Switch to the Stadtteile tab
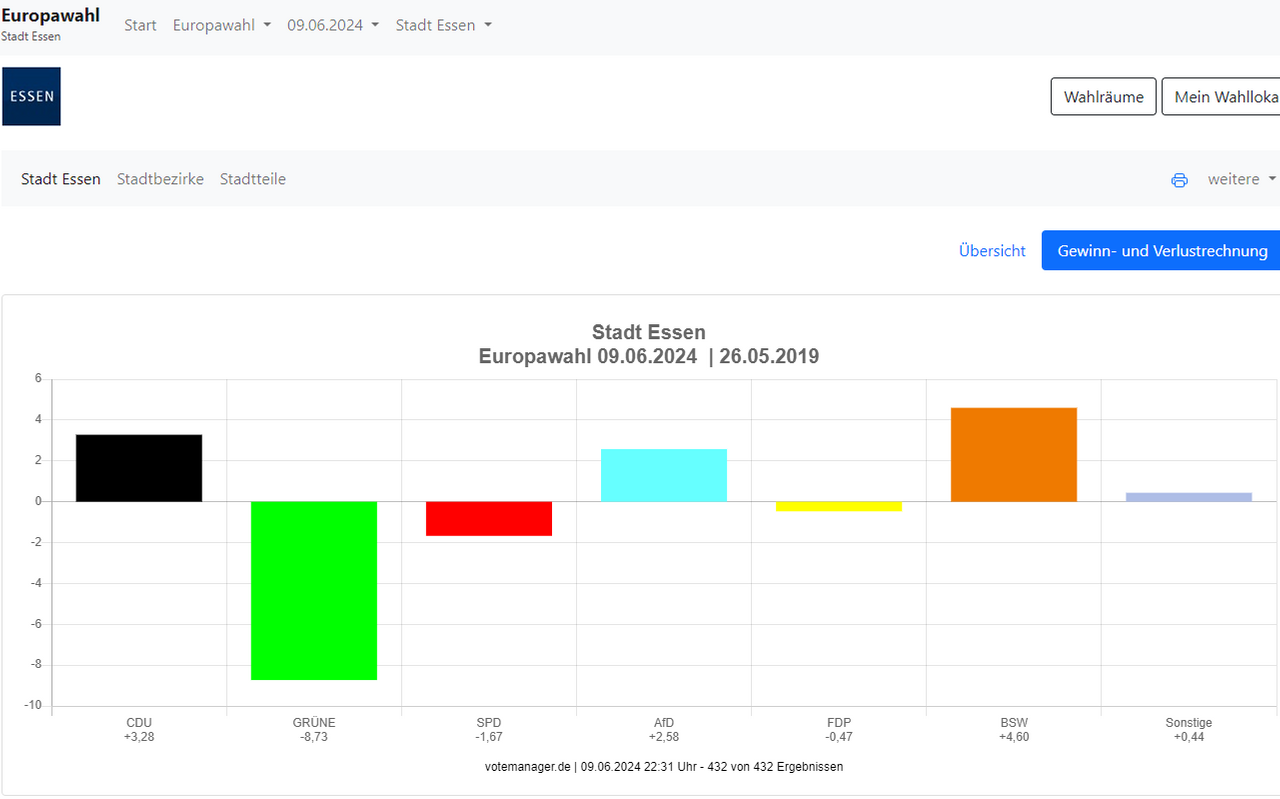 pos(253,179)
